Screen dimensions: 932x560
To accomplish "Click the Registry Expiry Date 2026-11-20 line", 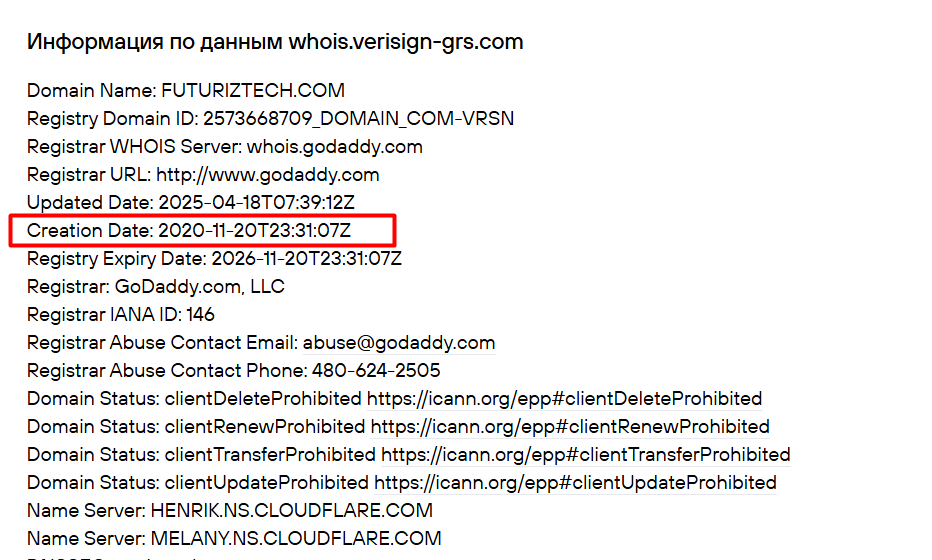I will (215, 259).
